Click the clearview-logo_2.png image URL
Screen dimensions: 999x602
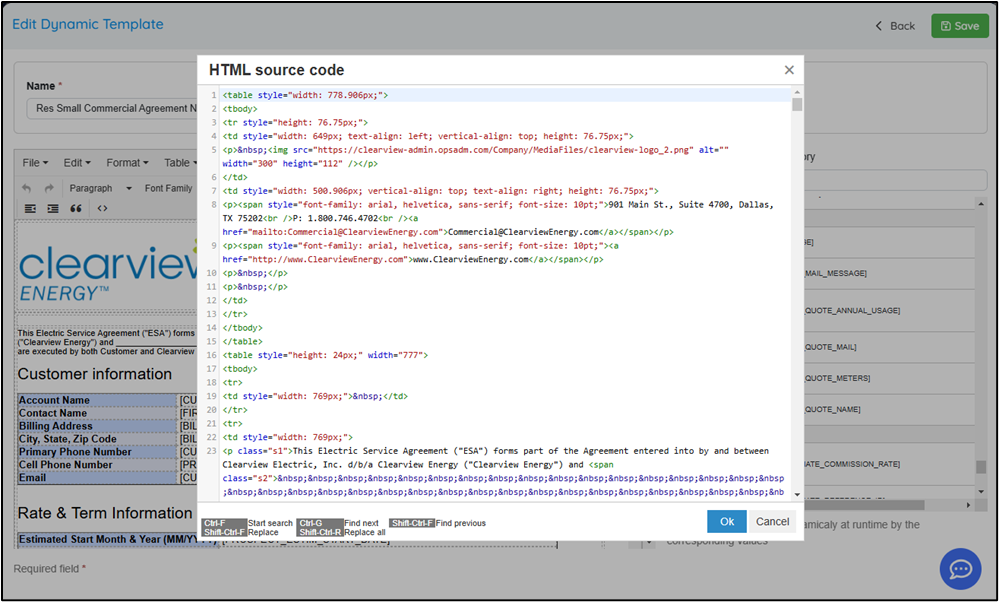503,150
